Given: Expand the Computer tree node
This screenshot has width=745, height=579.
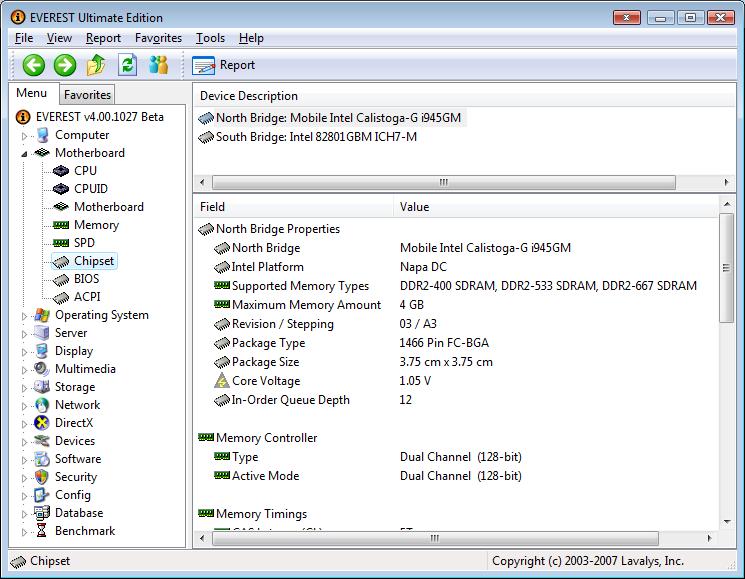Looking at the screenshot, I should coord(23,136).
